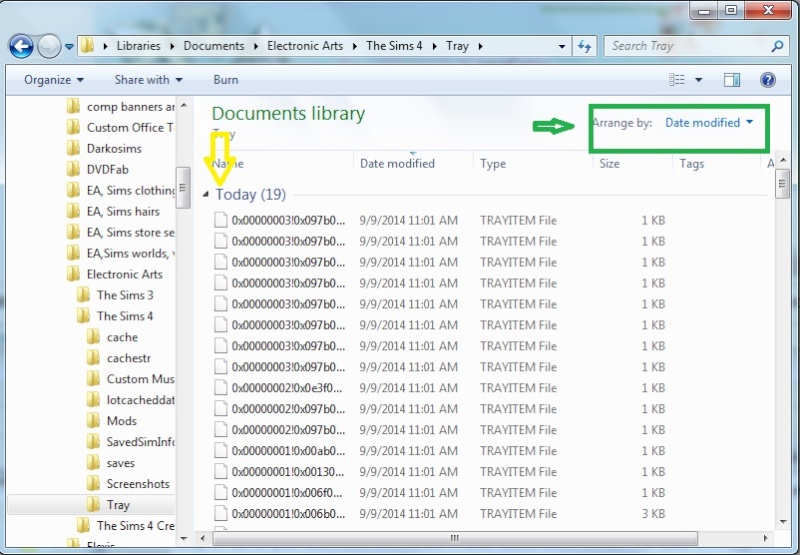Open the Organize menu

54,80
